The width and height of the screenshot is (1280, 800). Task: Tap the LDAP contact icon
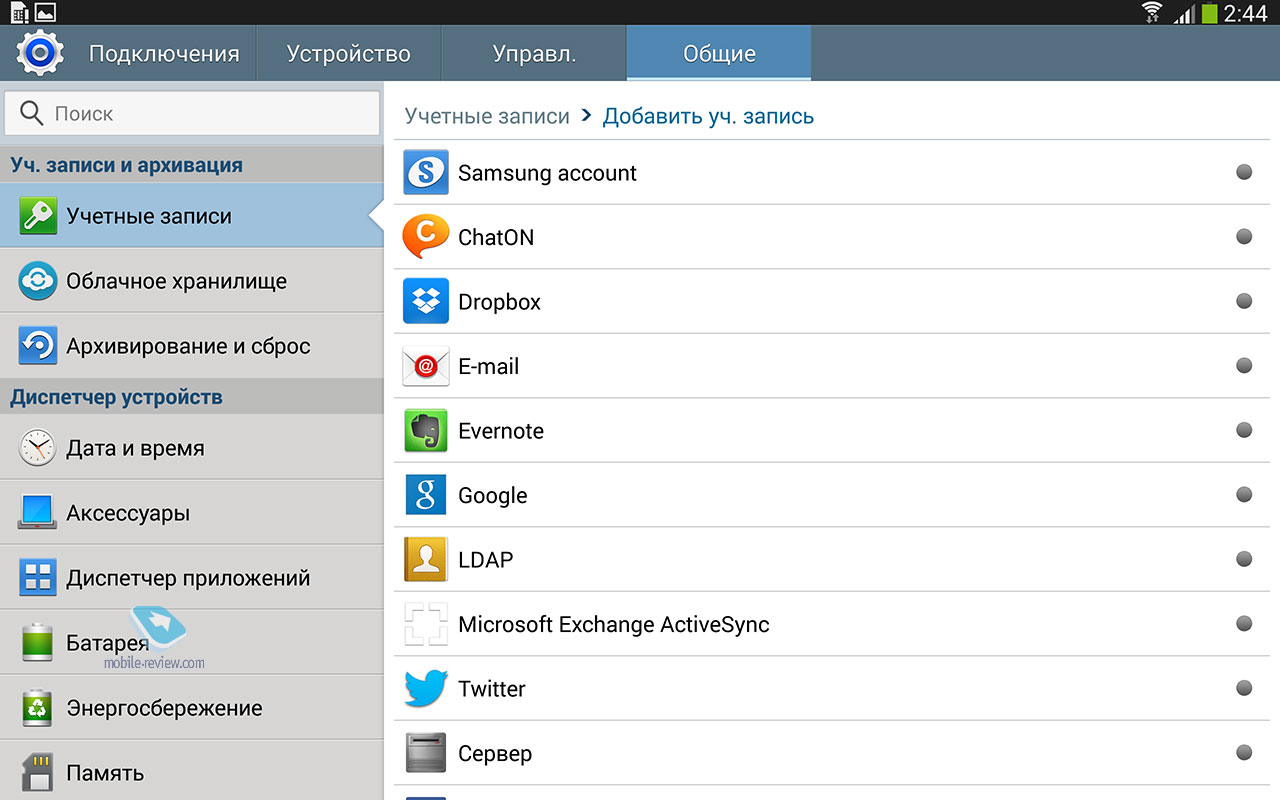pos(426,559)
